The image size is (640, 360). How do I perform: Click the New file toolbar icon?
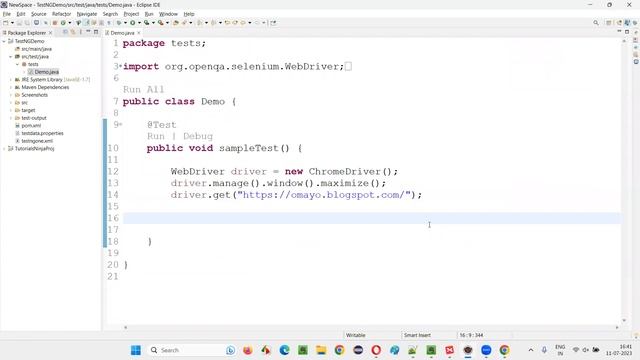(x=6, y=23)
